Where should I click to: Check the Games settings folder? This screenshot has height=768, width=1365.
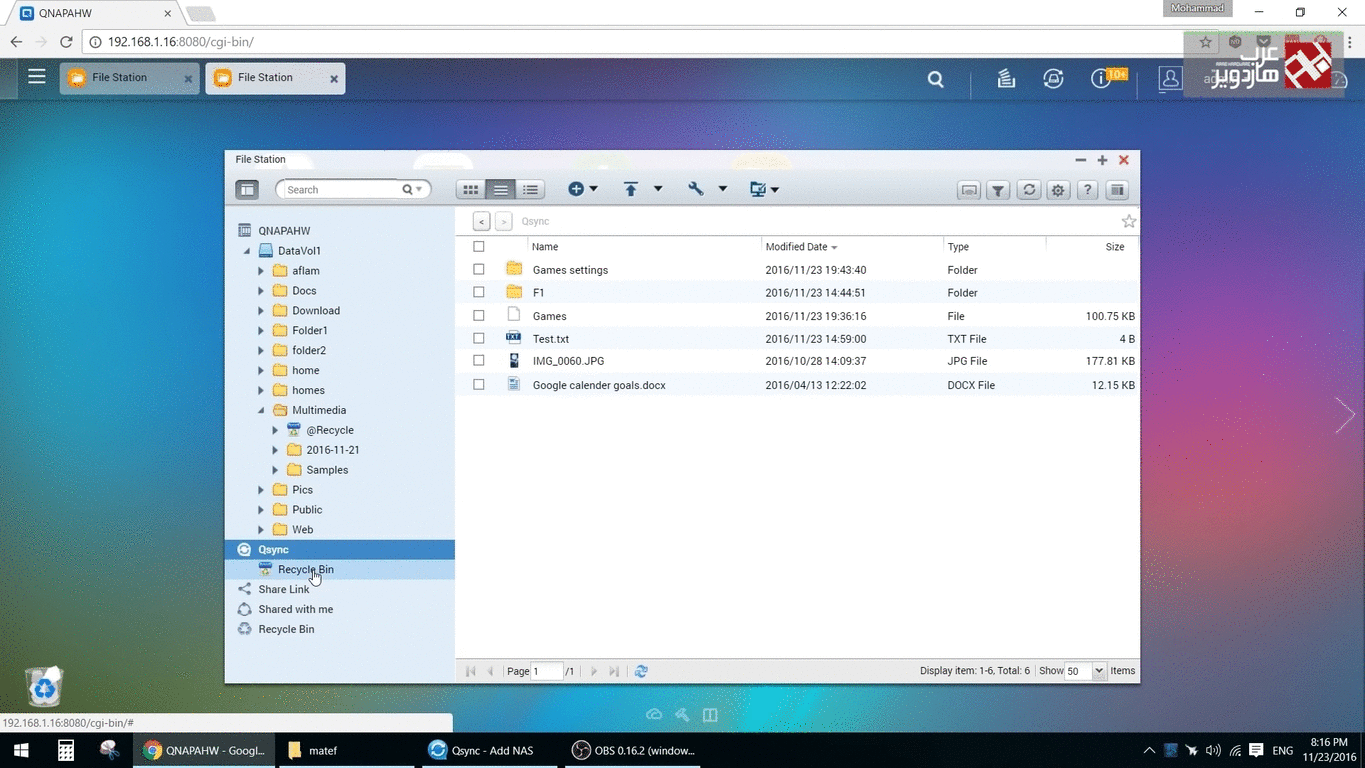pos(479,270)
